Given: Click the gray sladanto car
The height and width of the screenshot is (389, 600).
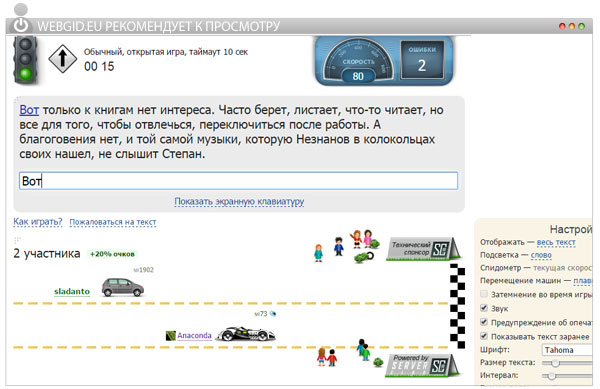Looking at the screenshot, I should [122, 287].
